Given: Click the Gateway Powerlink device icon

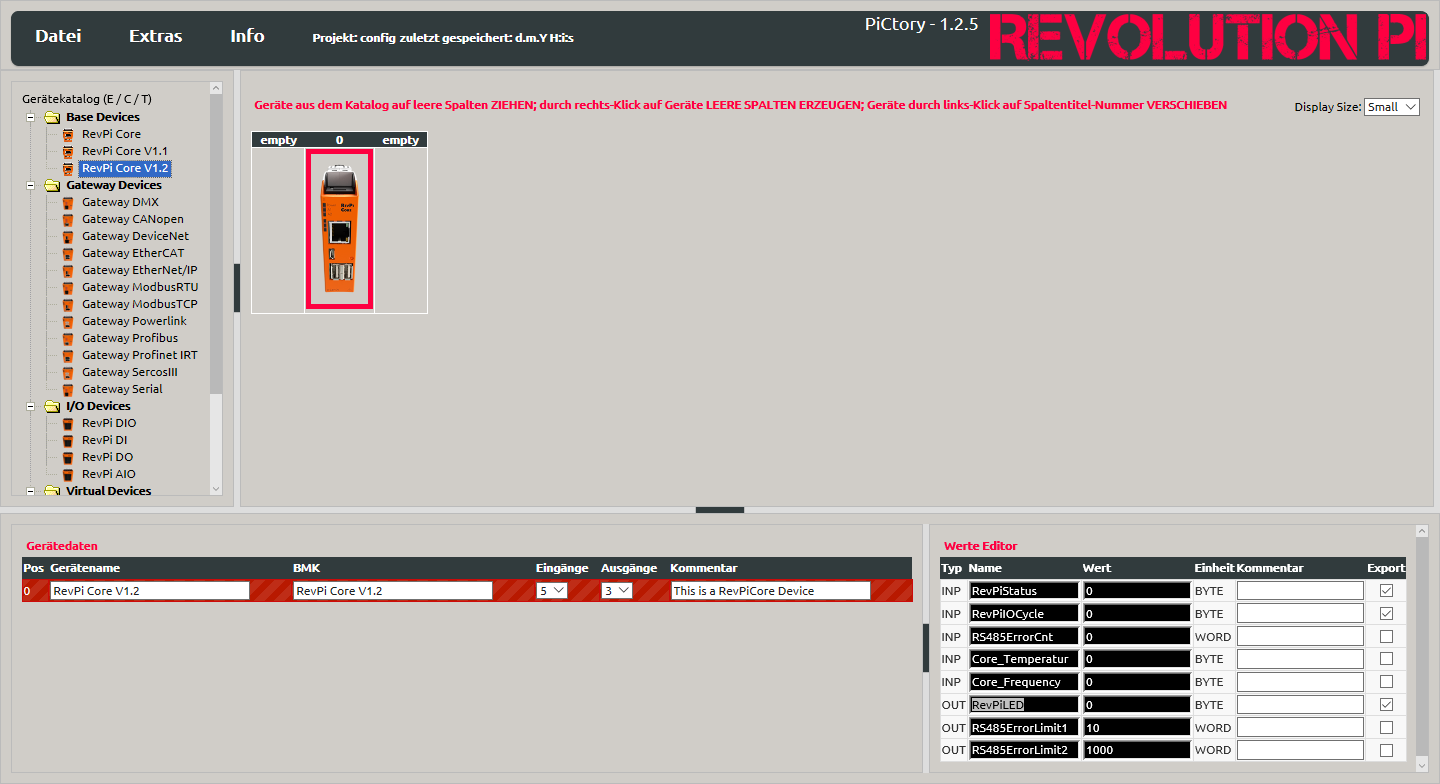Looking at the screenshot, I should (x=68, y=321).
